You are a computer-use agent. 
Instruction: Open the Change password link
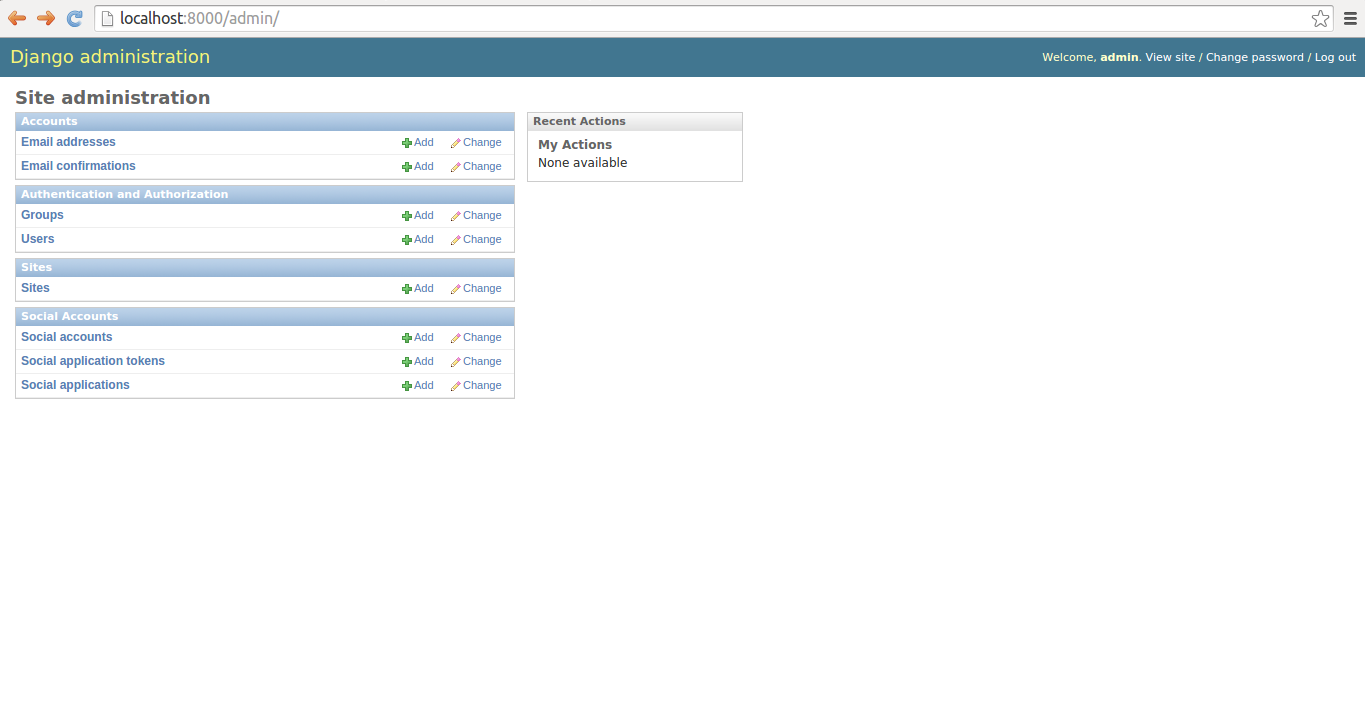1255,57
